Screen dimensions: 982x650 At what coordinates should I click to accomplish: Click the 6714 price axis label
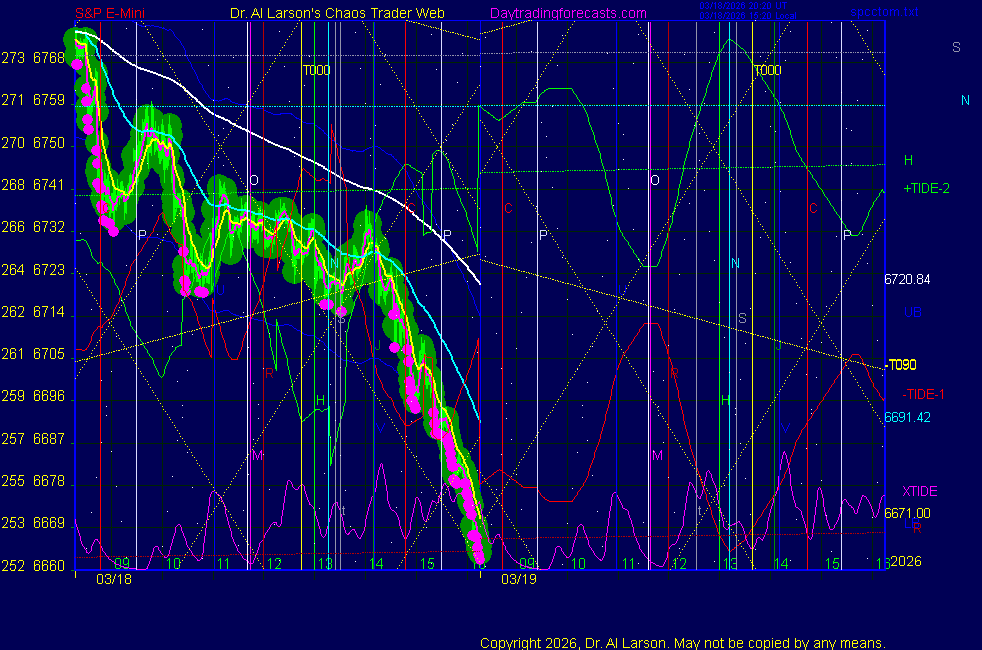(48, 313)
